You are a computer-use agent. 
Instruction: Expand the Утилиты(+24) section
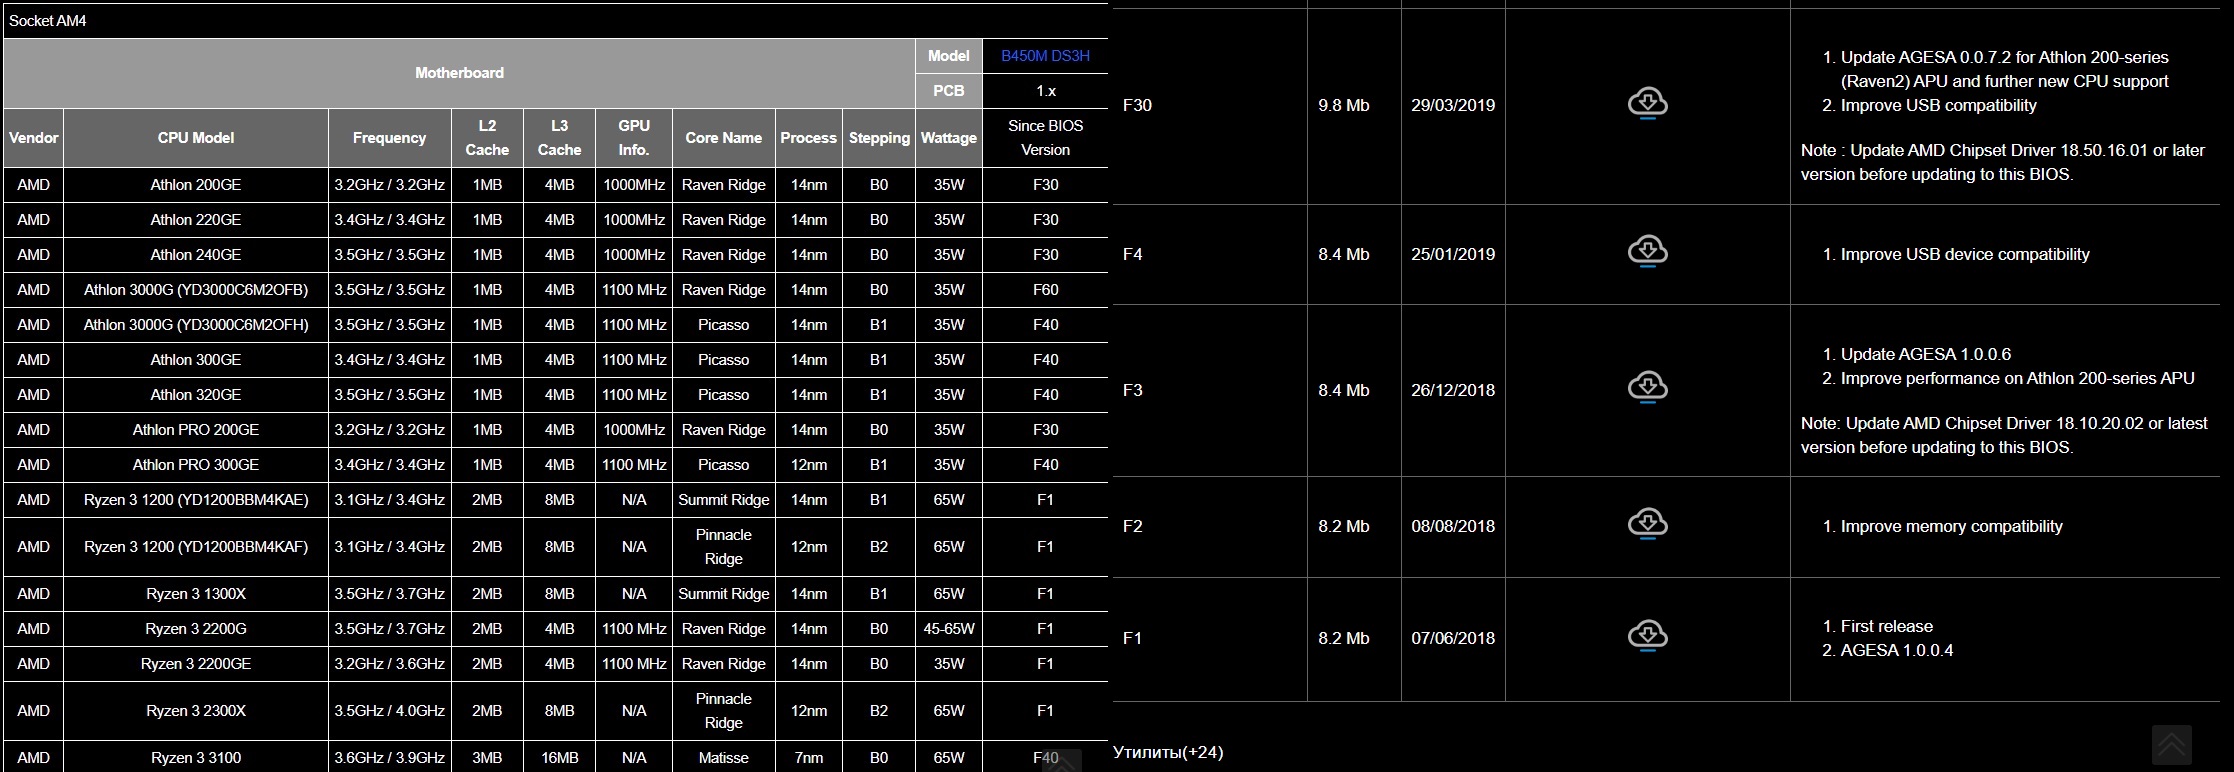coord(1168,752)
